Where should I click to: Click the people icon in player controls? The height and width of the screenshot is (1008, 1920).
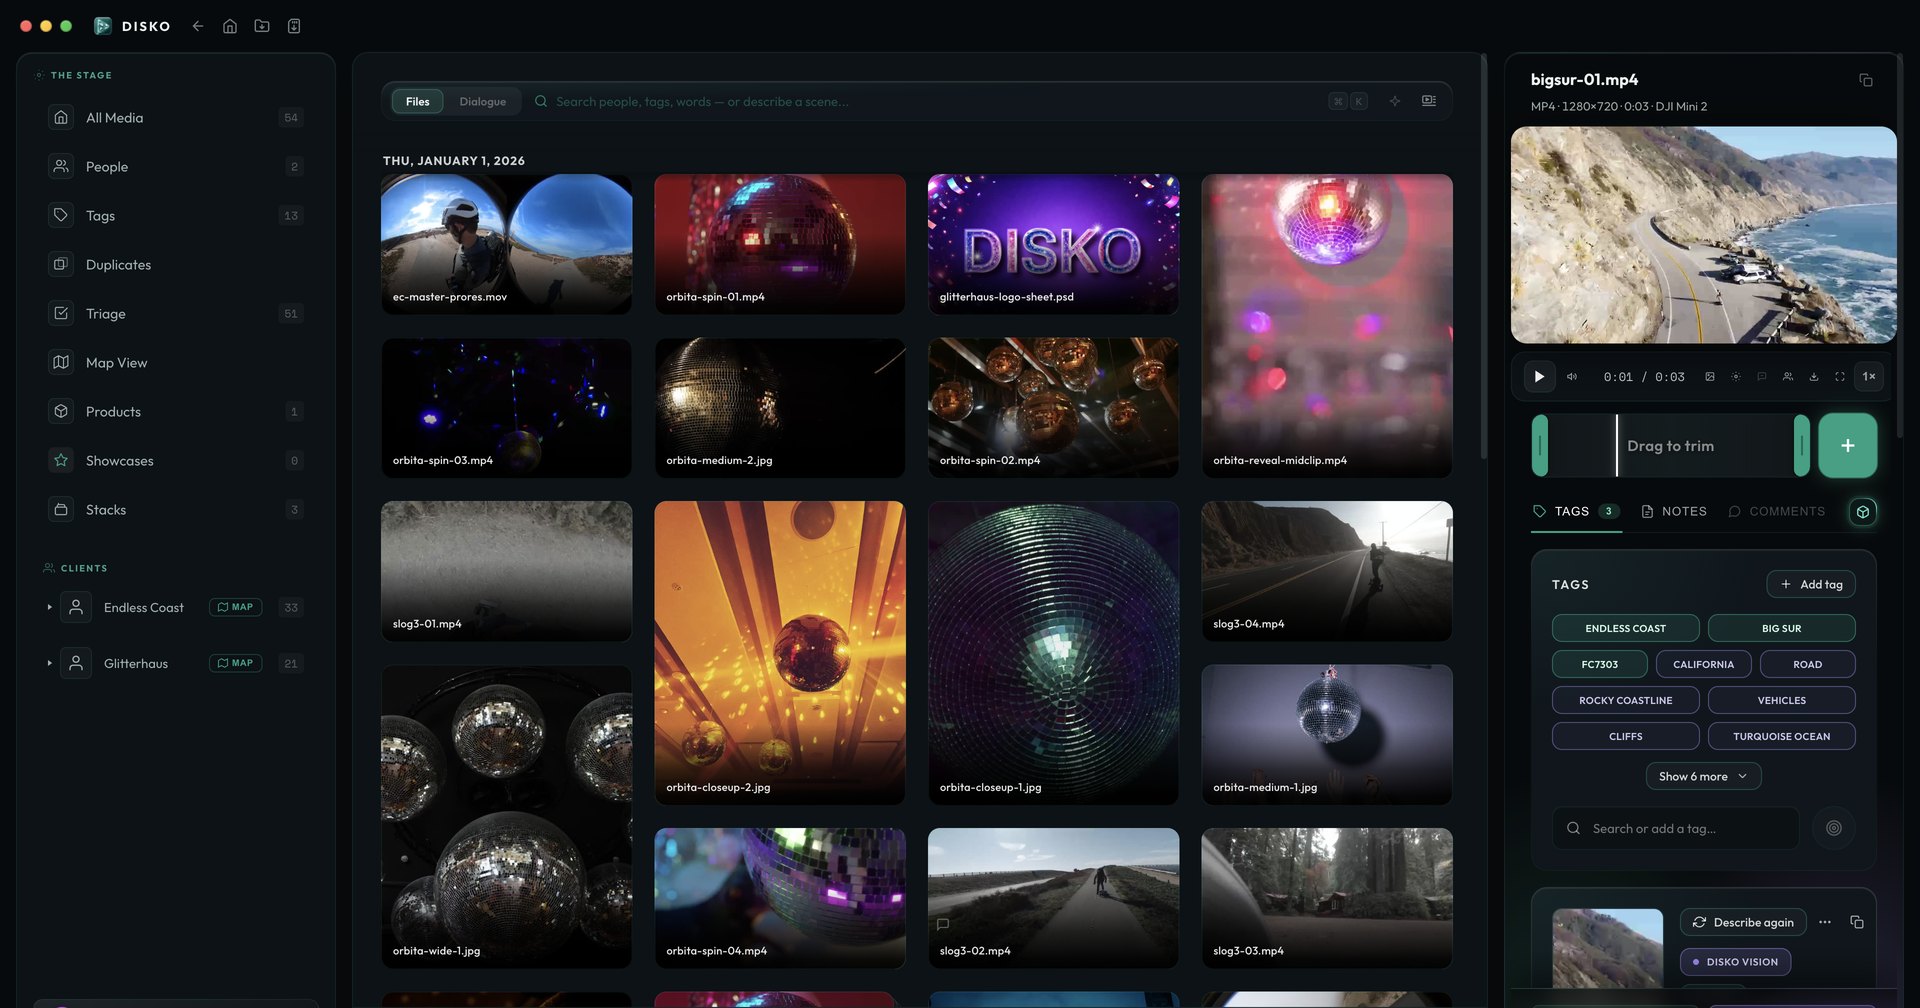coord(1788,377)
